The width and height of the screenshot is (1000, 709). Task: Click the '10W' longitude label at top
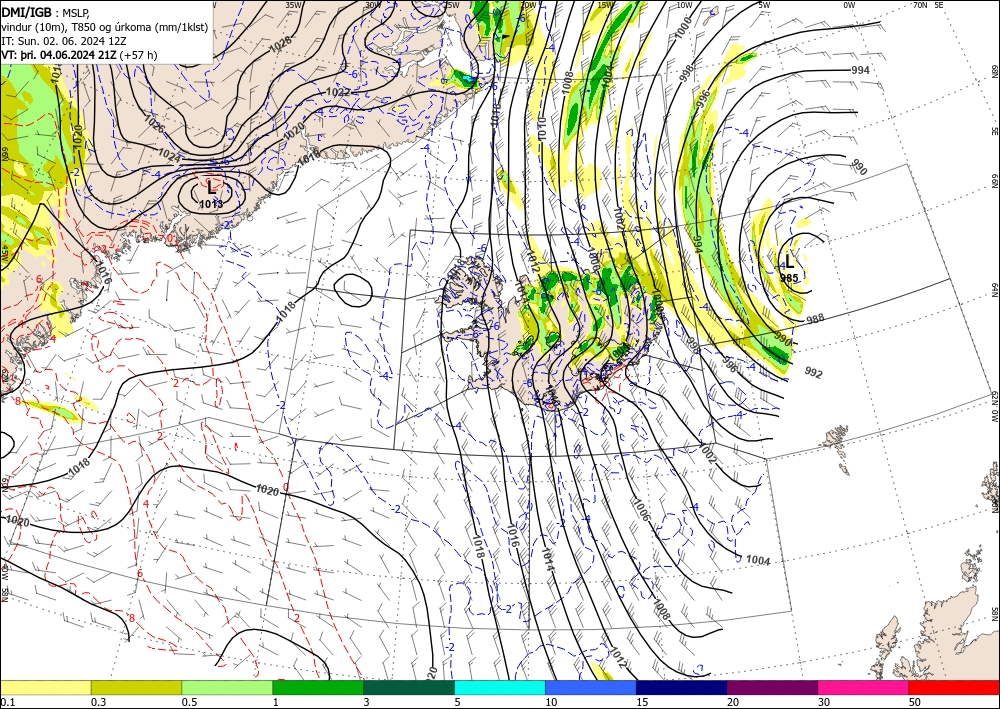point(684,5)
